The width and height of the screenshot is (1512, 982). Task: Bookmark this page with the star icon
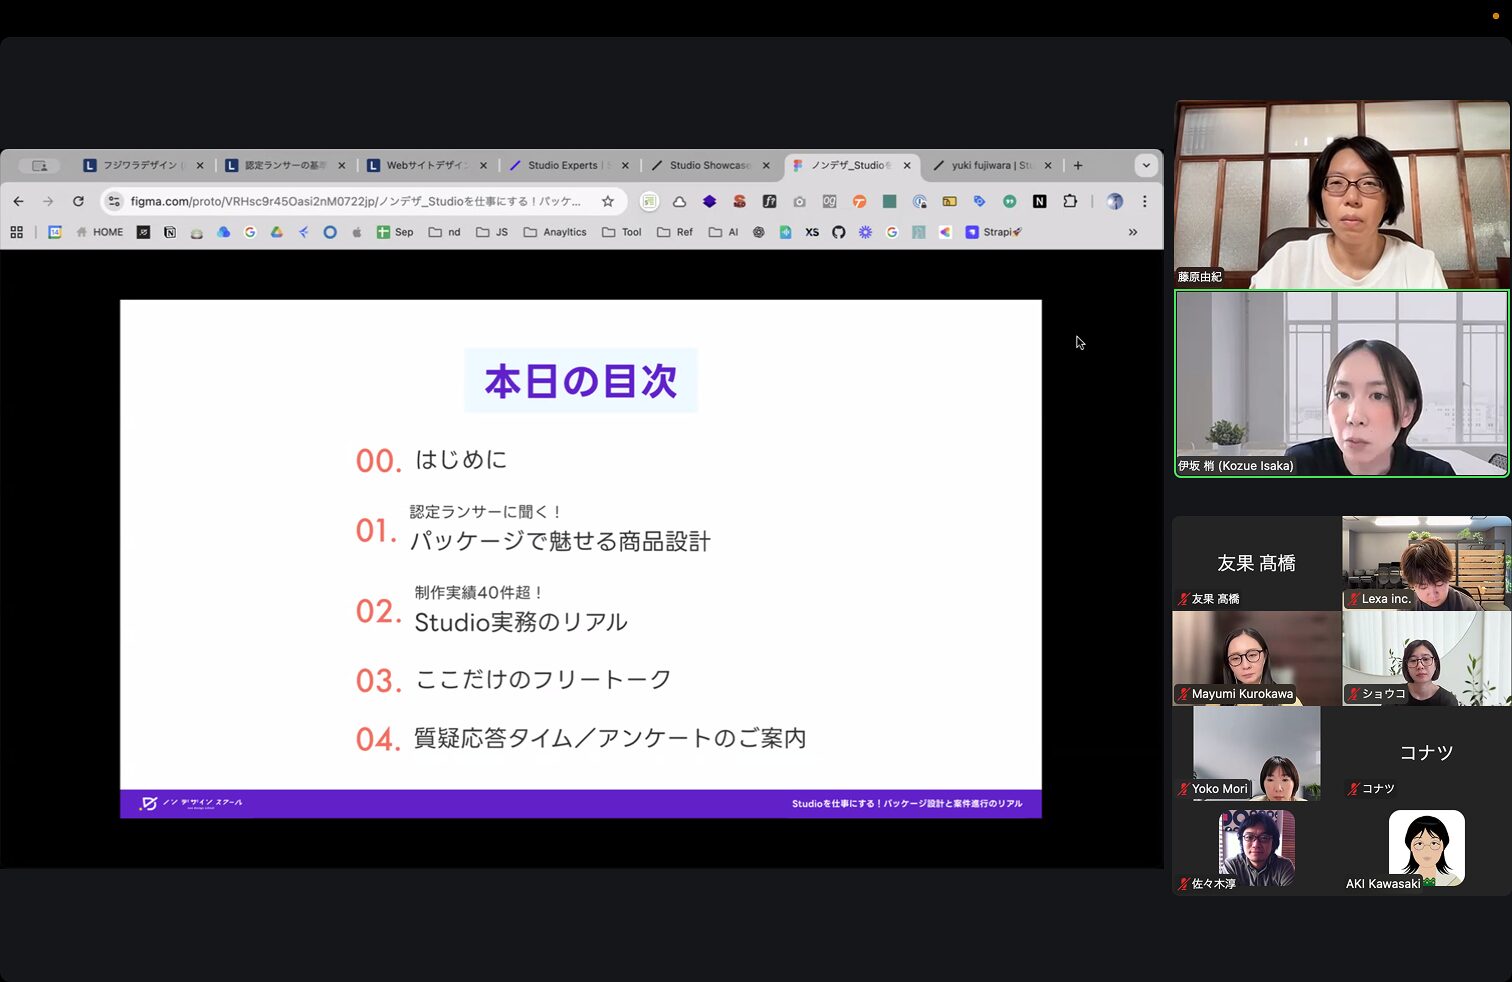(607, 201)
